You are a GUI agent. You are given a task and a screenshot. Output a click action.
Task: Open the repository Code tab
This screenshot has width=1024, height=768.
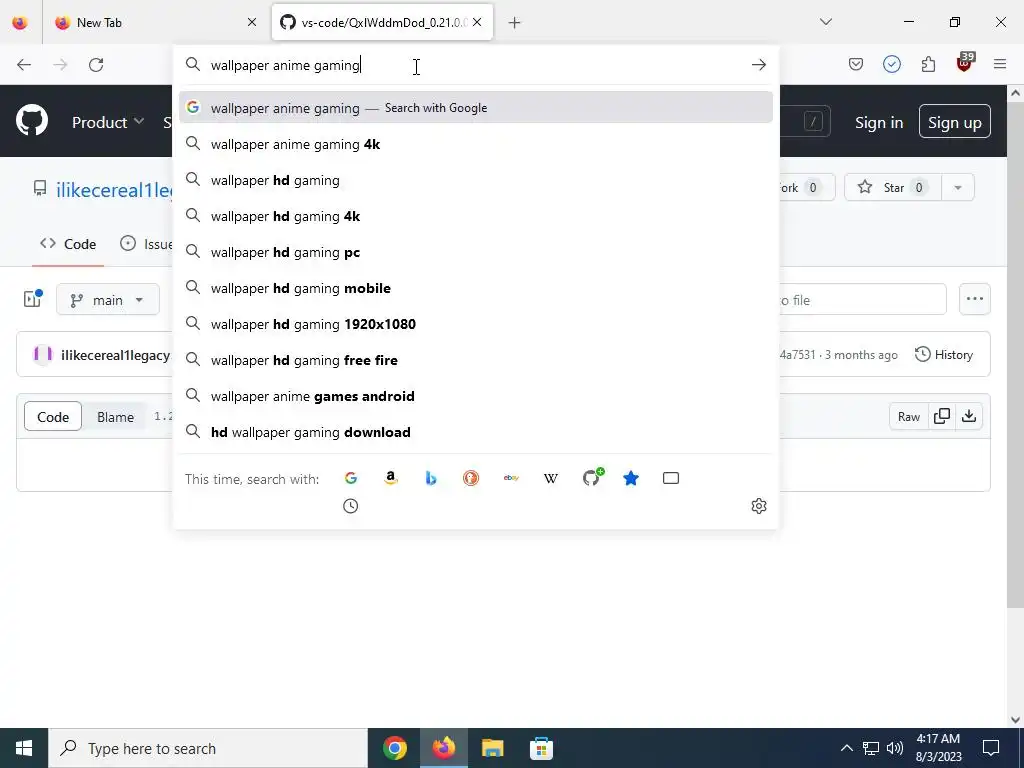tap(68, 244)
